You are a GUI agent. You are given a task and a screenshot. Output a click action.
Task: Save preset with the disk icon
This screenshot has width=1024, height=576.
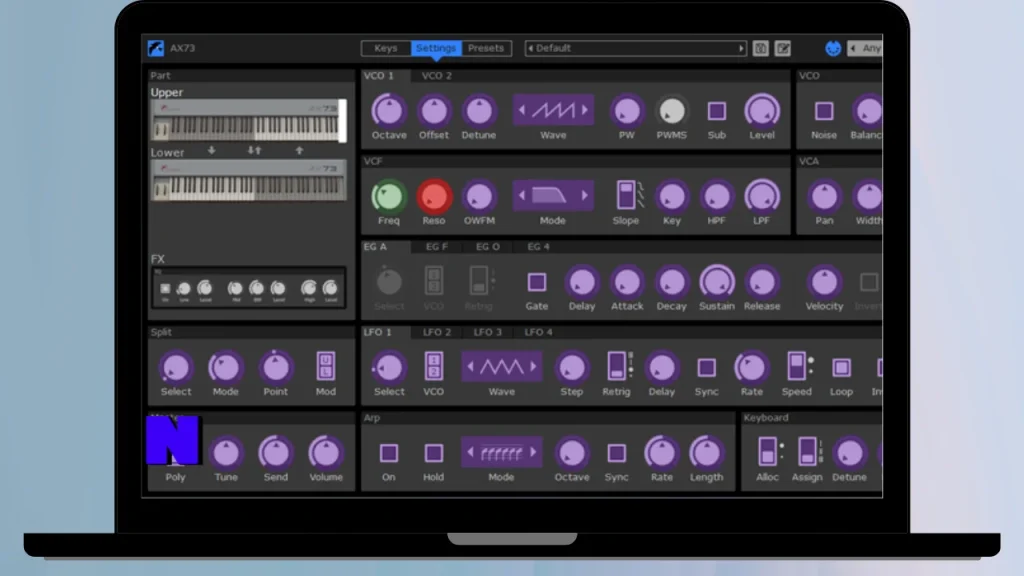coord(760,48)
